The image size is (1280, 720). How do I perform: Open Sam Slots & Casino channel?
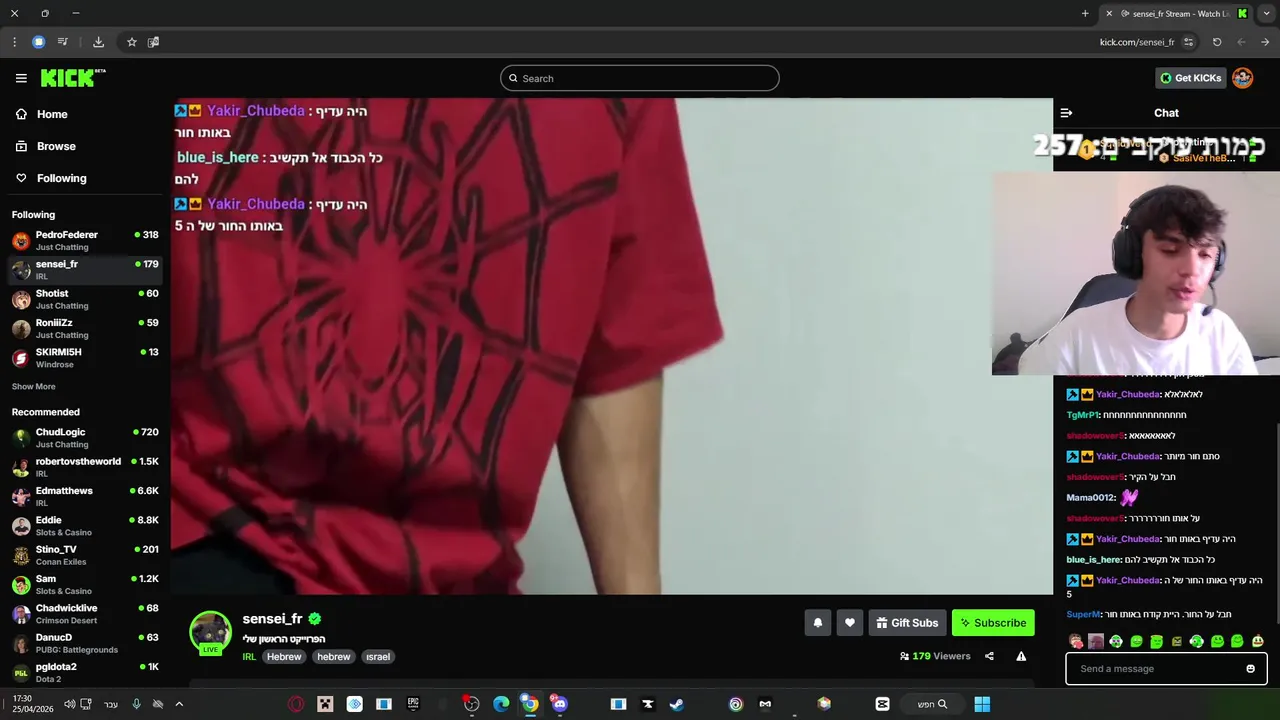pyautogui.click(x=85, y=584)
